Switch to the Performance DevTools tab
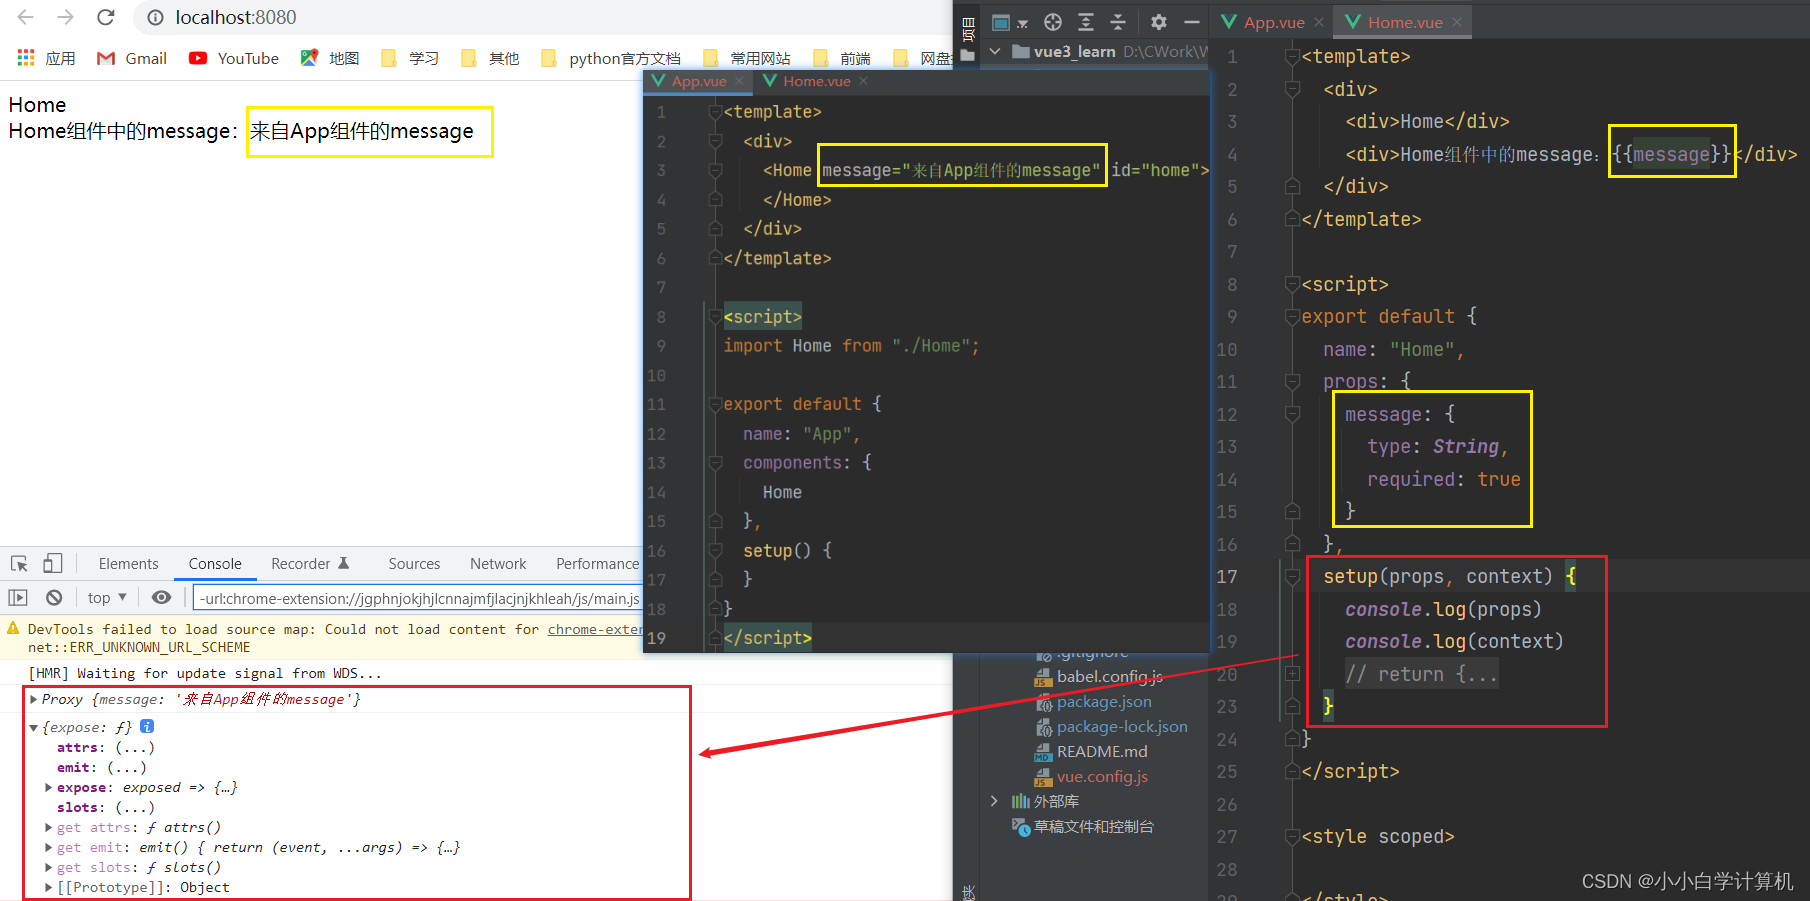Image resolution: width=1810 pixels, height=901 pixels. [x=597, y=564]
